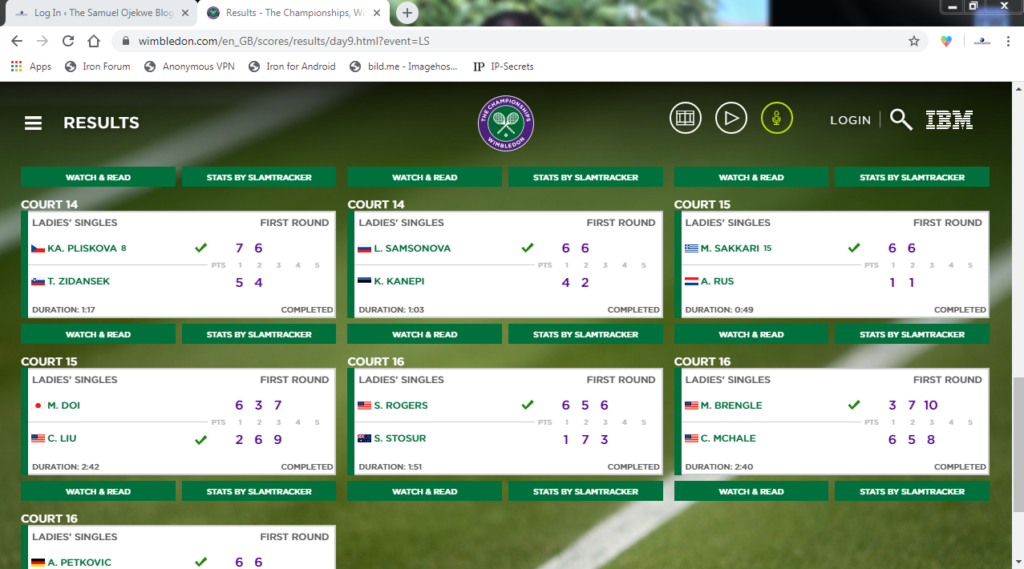The width and height of the screenshot is (1024, 569).
Task: Open Stats by Slamtracker under Brengle match
Action: [x=912, y=491]
